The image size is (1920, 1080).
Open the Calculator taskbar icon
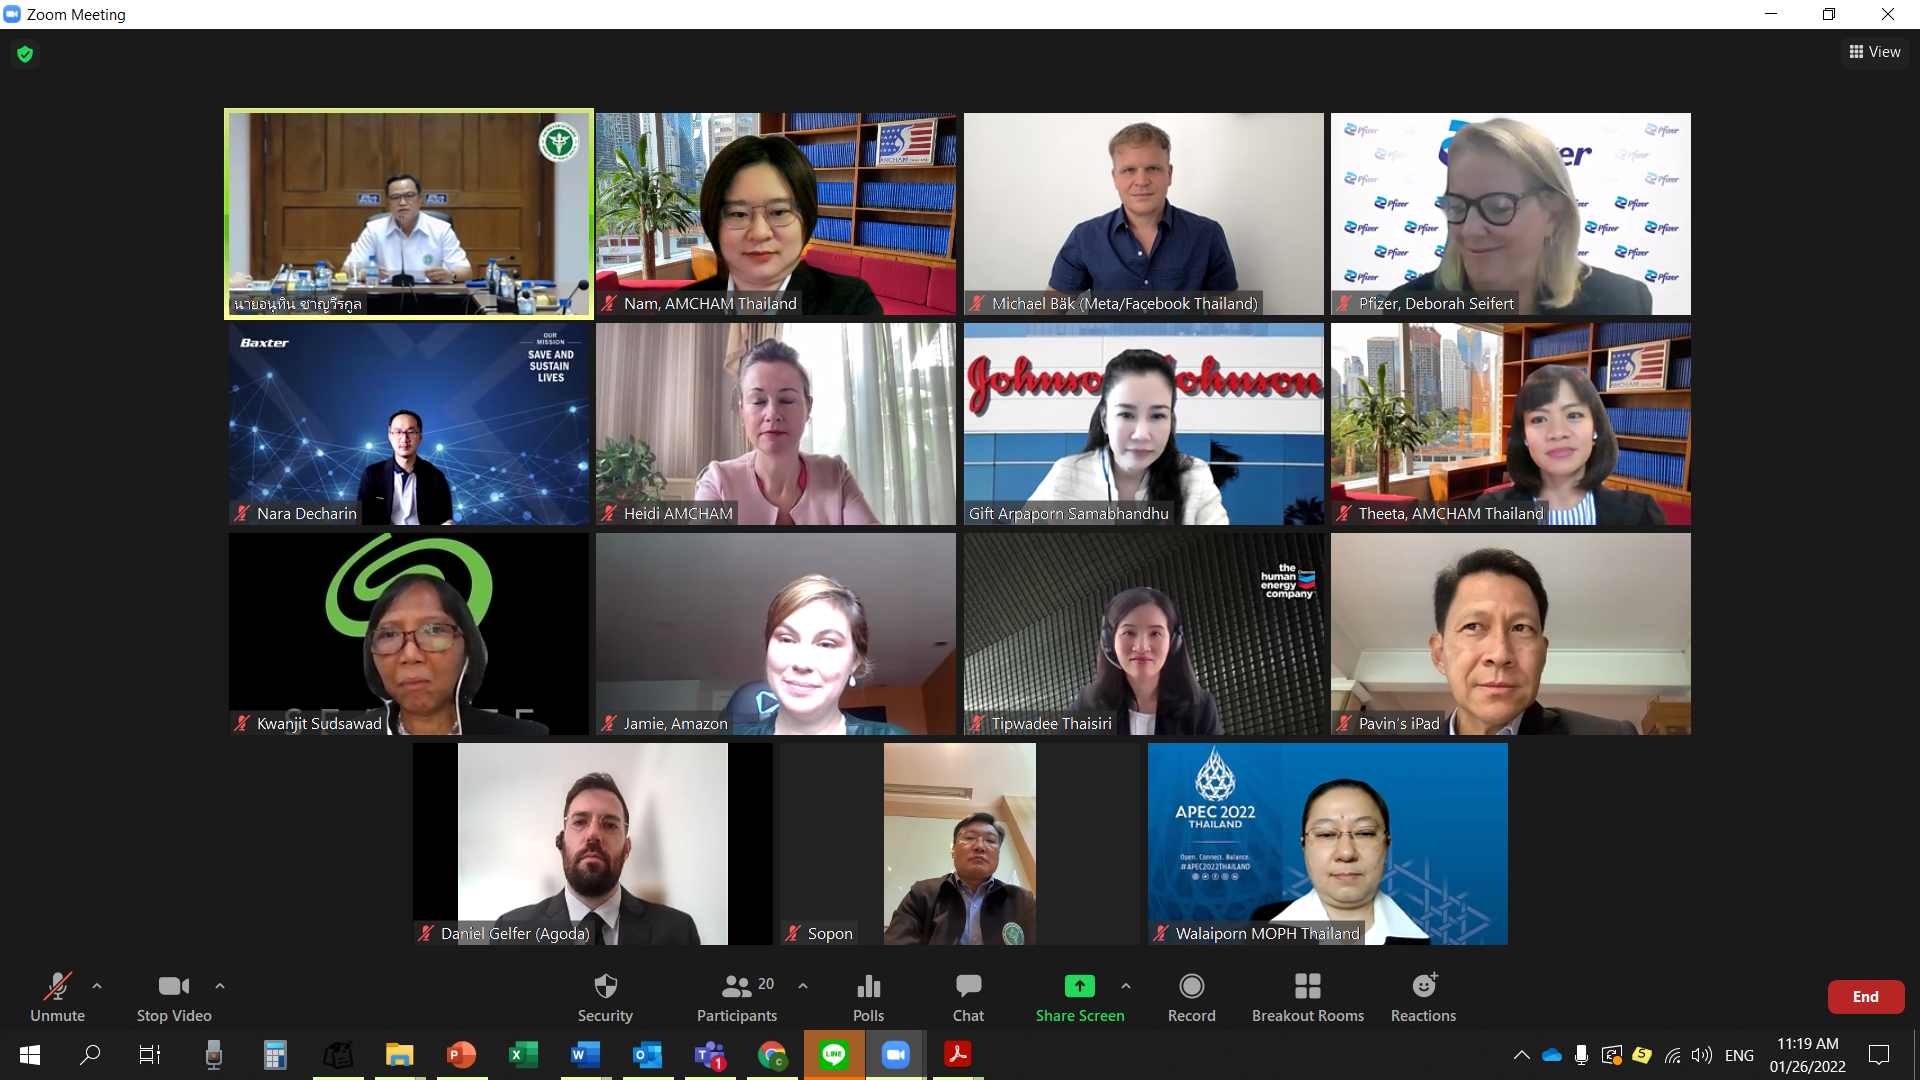click(275, 1055)
